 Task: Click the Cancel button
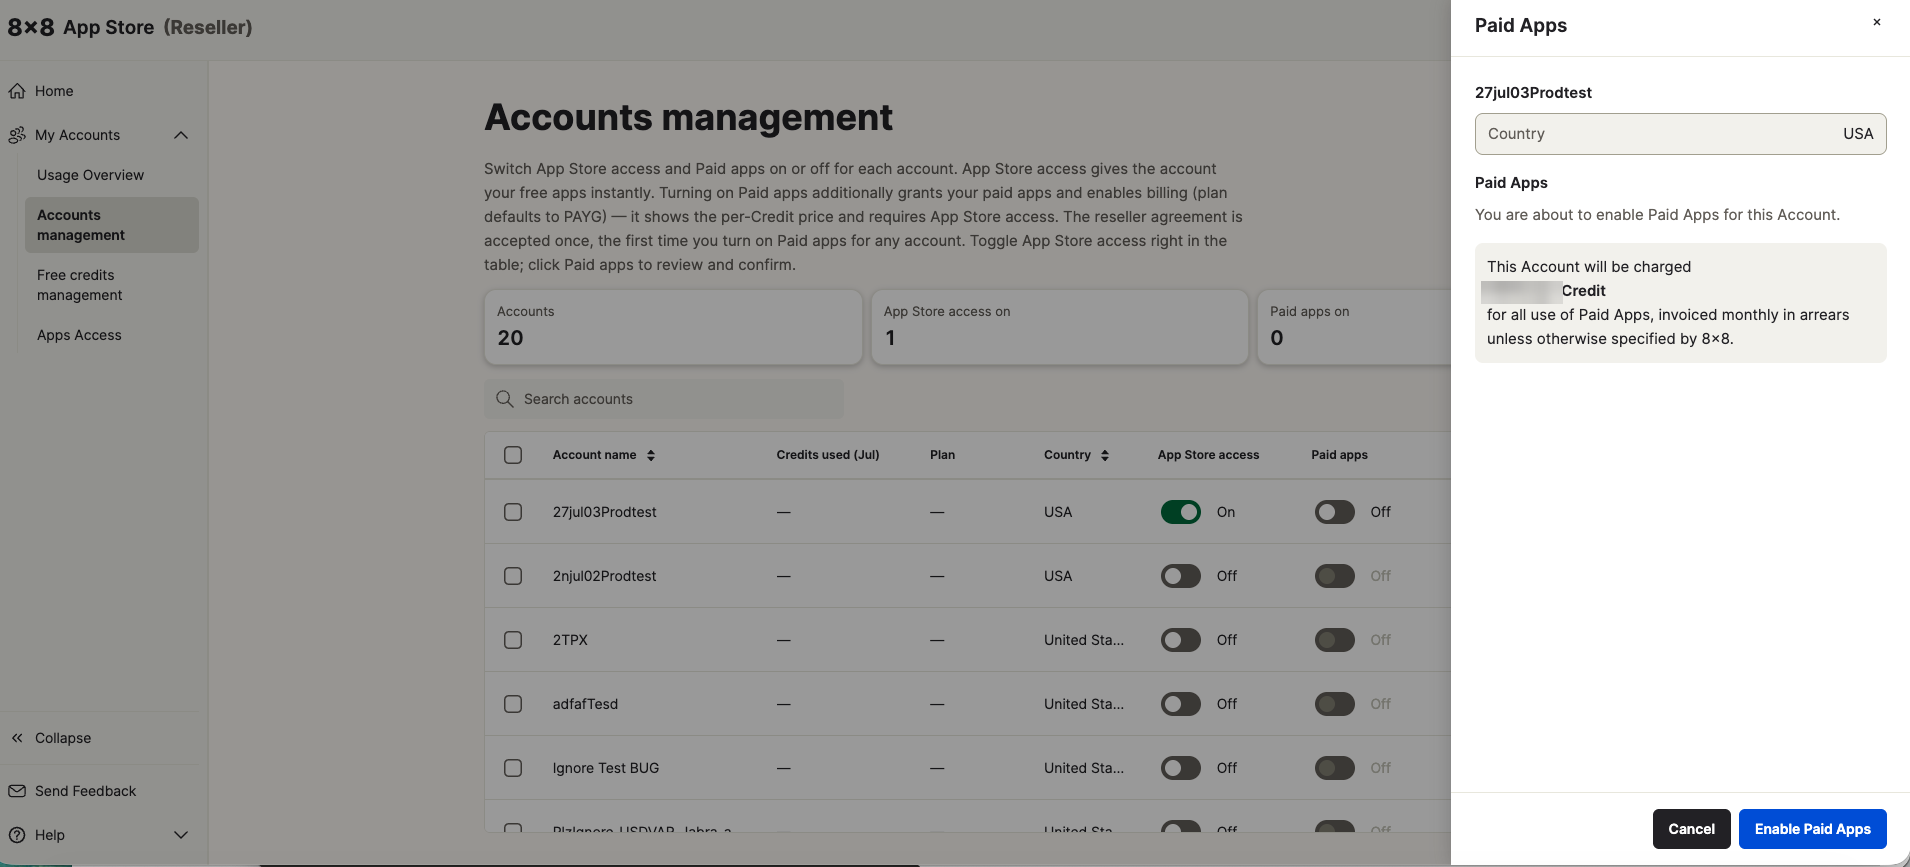(1691, 829)
